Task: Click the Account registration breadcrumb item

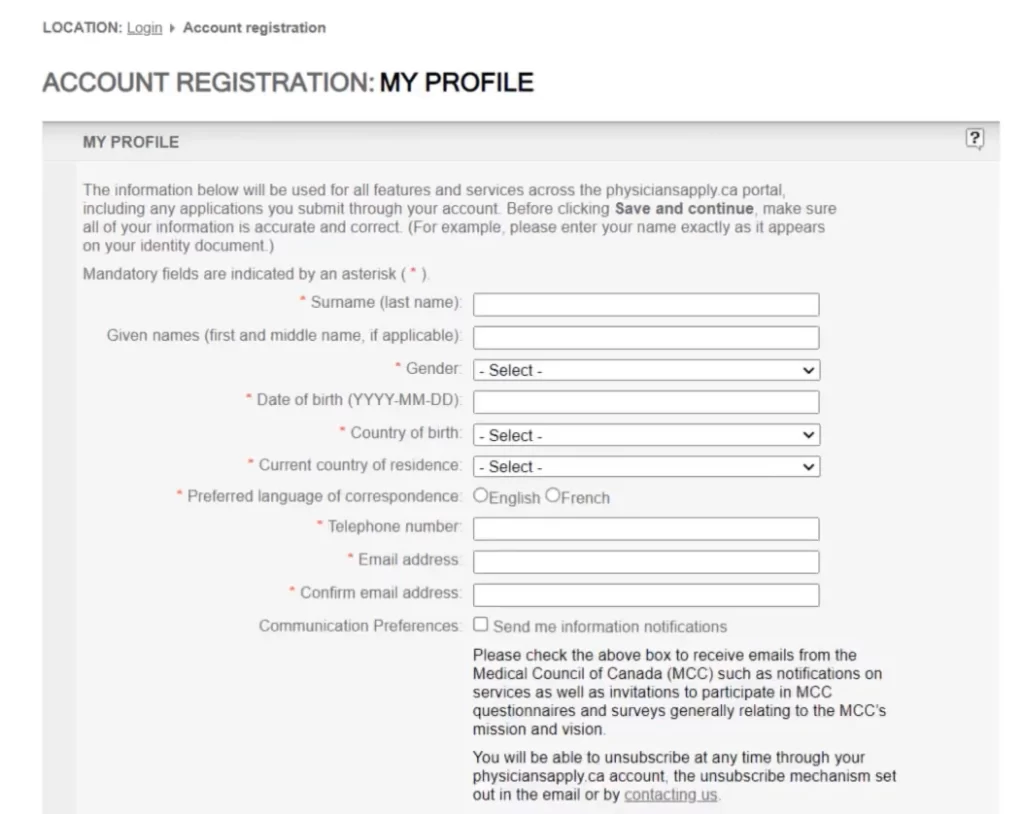Action: pos(254,28)
